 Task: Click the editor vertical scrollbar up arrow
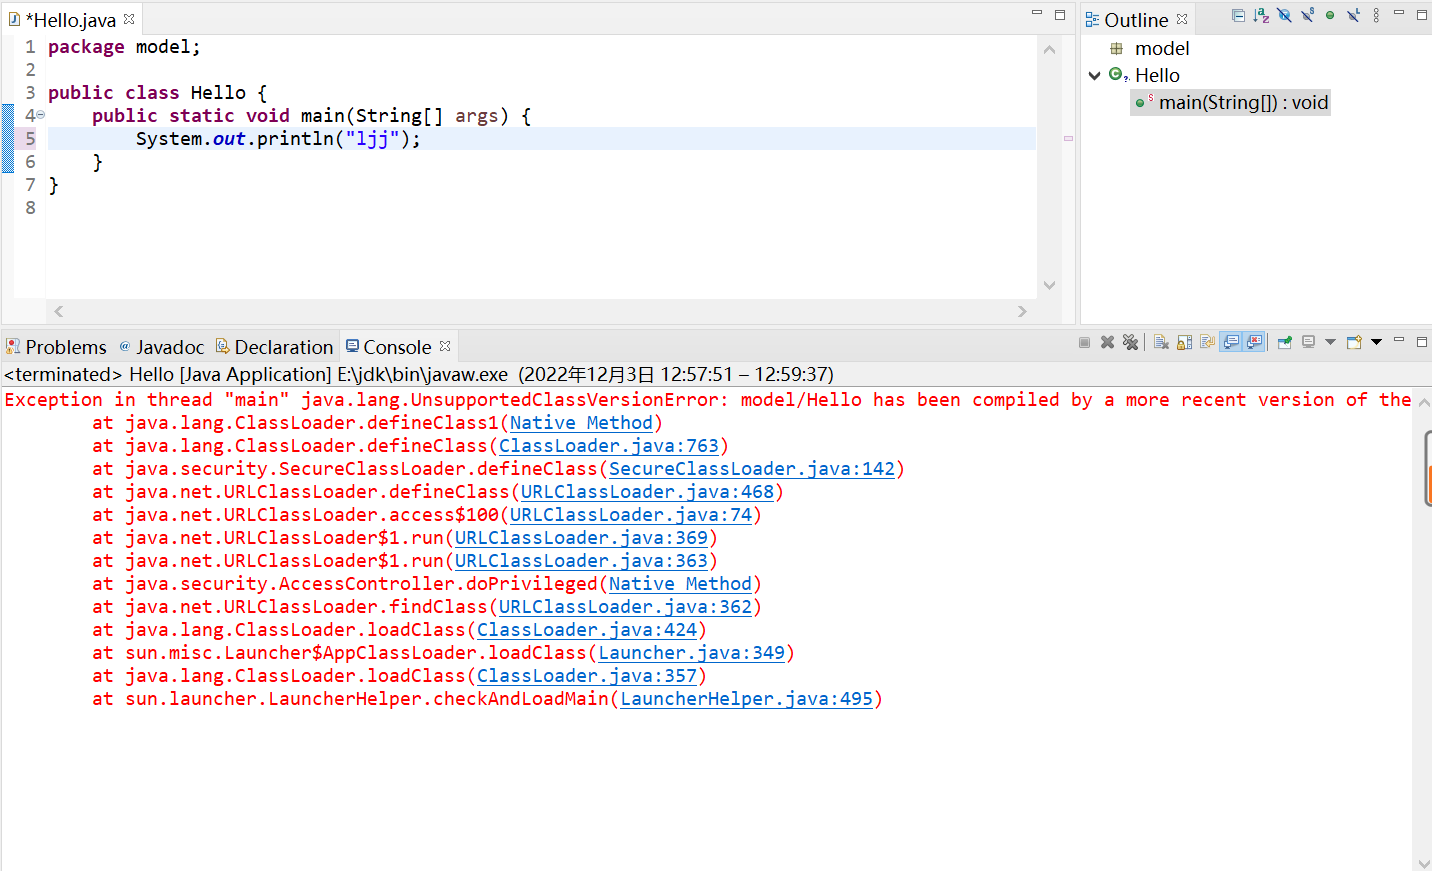(x=1049, y=49)
